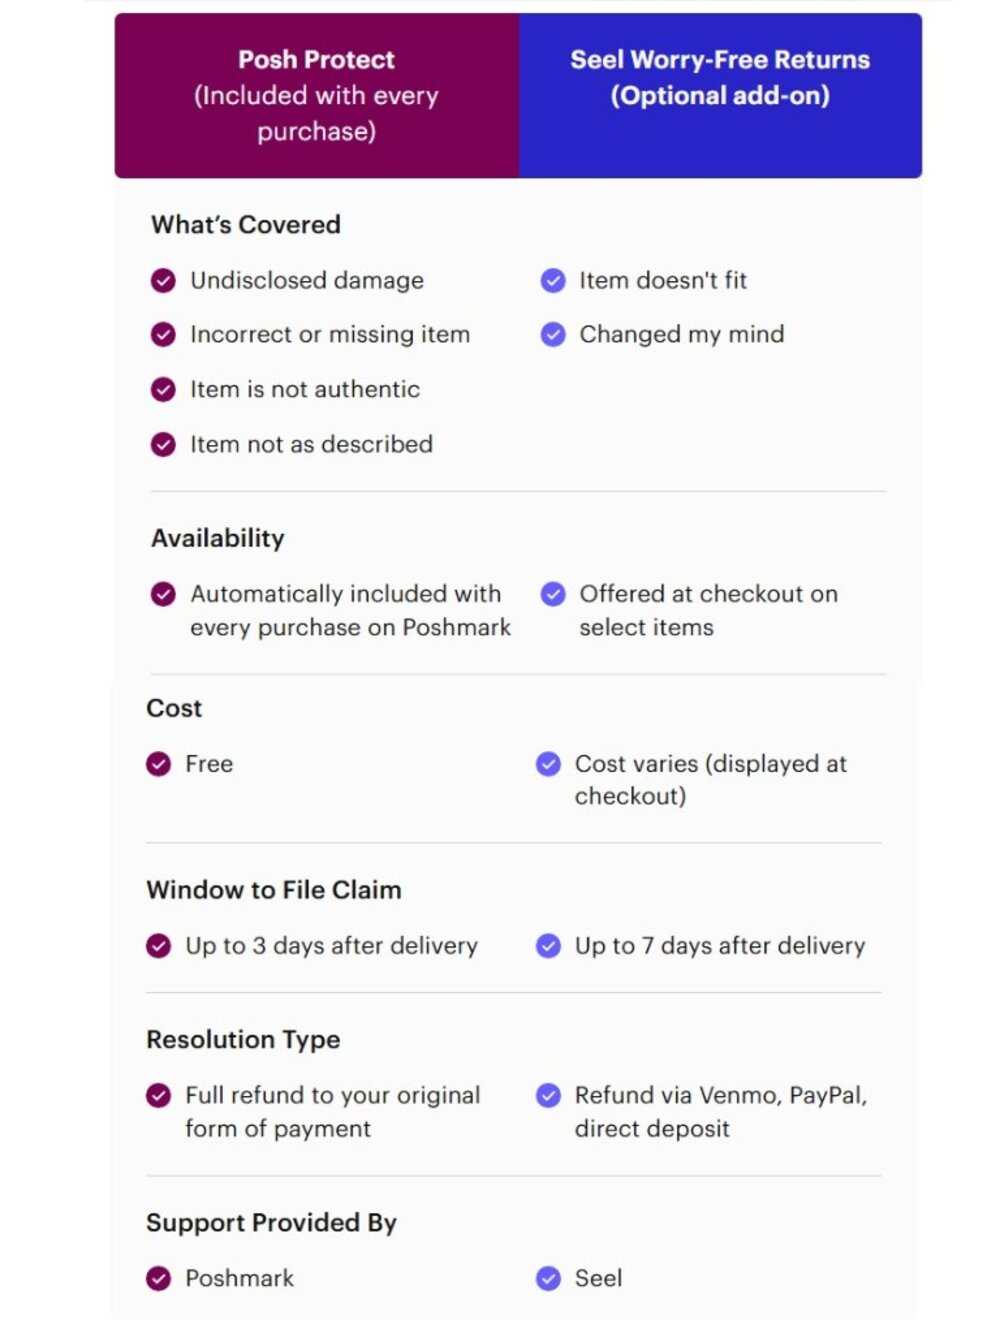Click the checkmark beside Up to 3 days

point(158,946)
